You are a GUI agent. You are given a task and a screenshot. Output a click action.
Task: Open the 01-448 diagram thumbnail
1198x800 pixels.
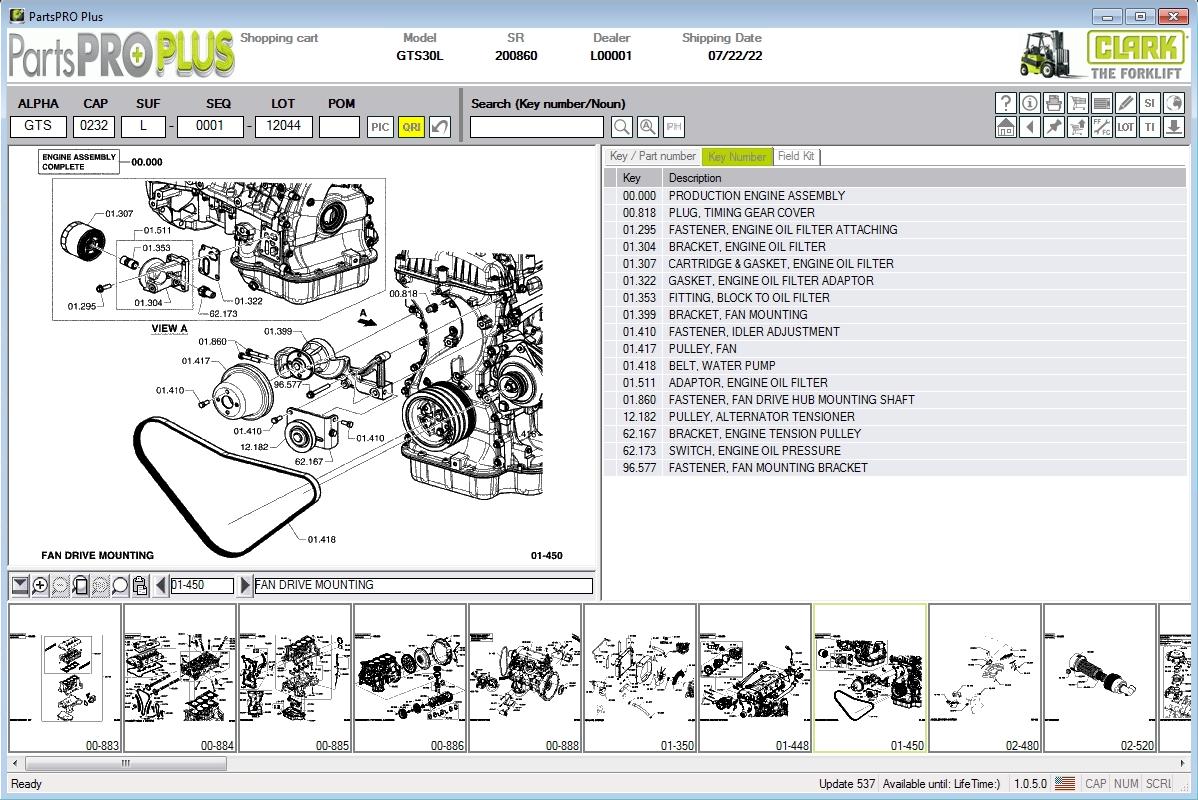(755, 677)
